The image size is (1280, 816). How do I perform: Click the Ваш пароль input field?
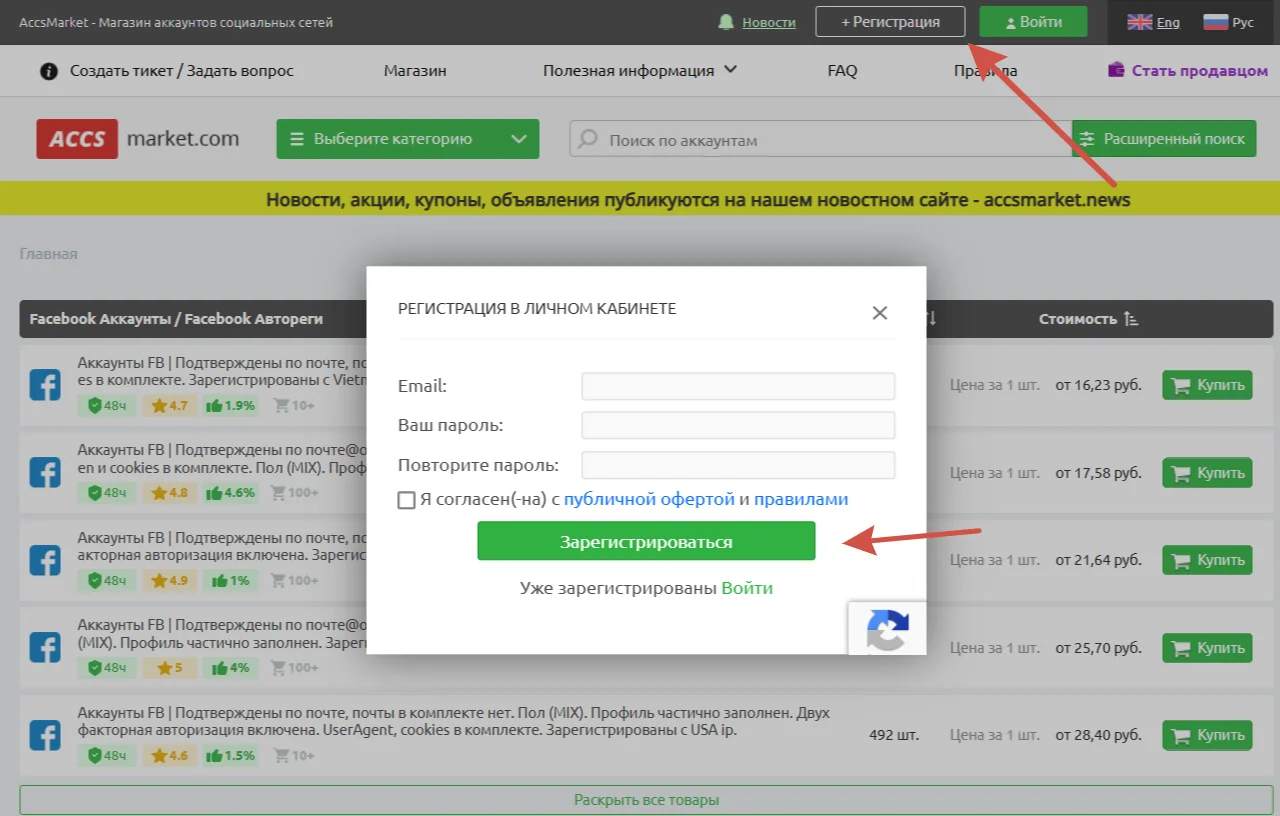(x=738, y=425)
